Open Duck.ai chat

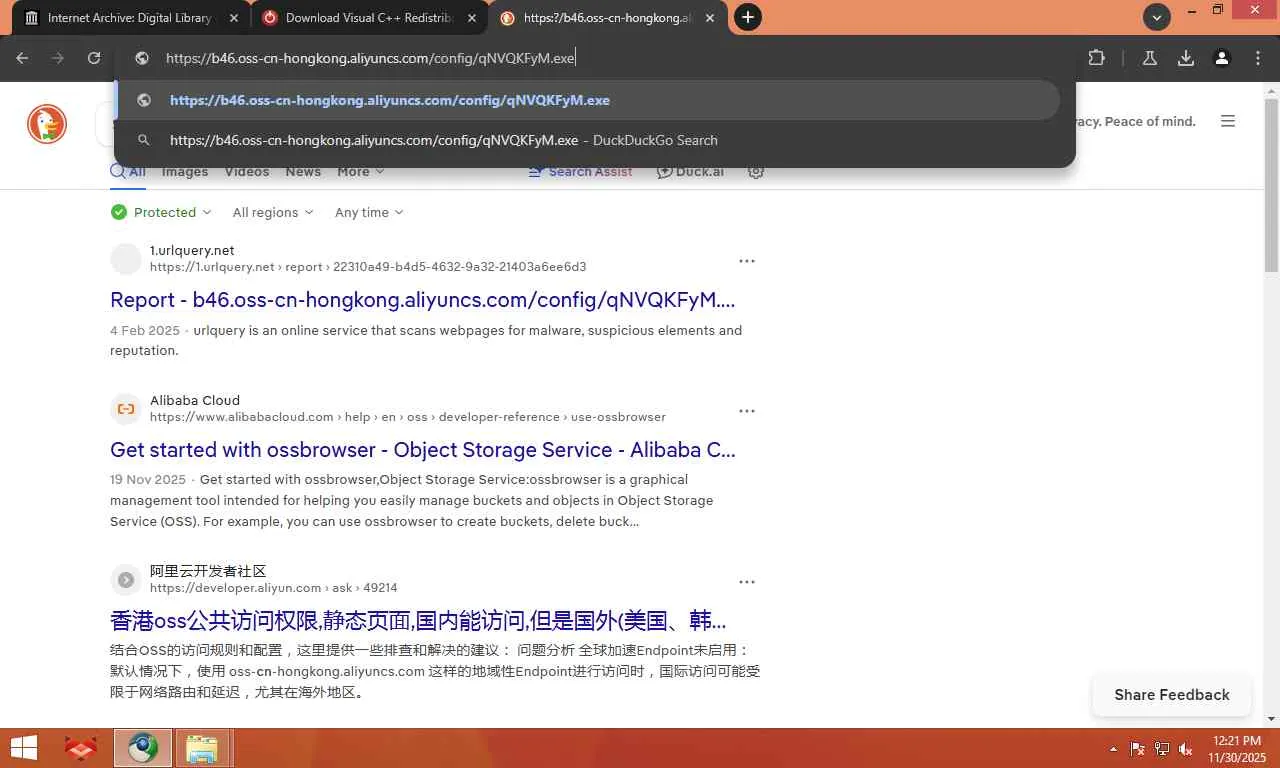pyautogui.click(x=690, y=172)
